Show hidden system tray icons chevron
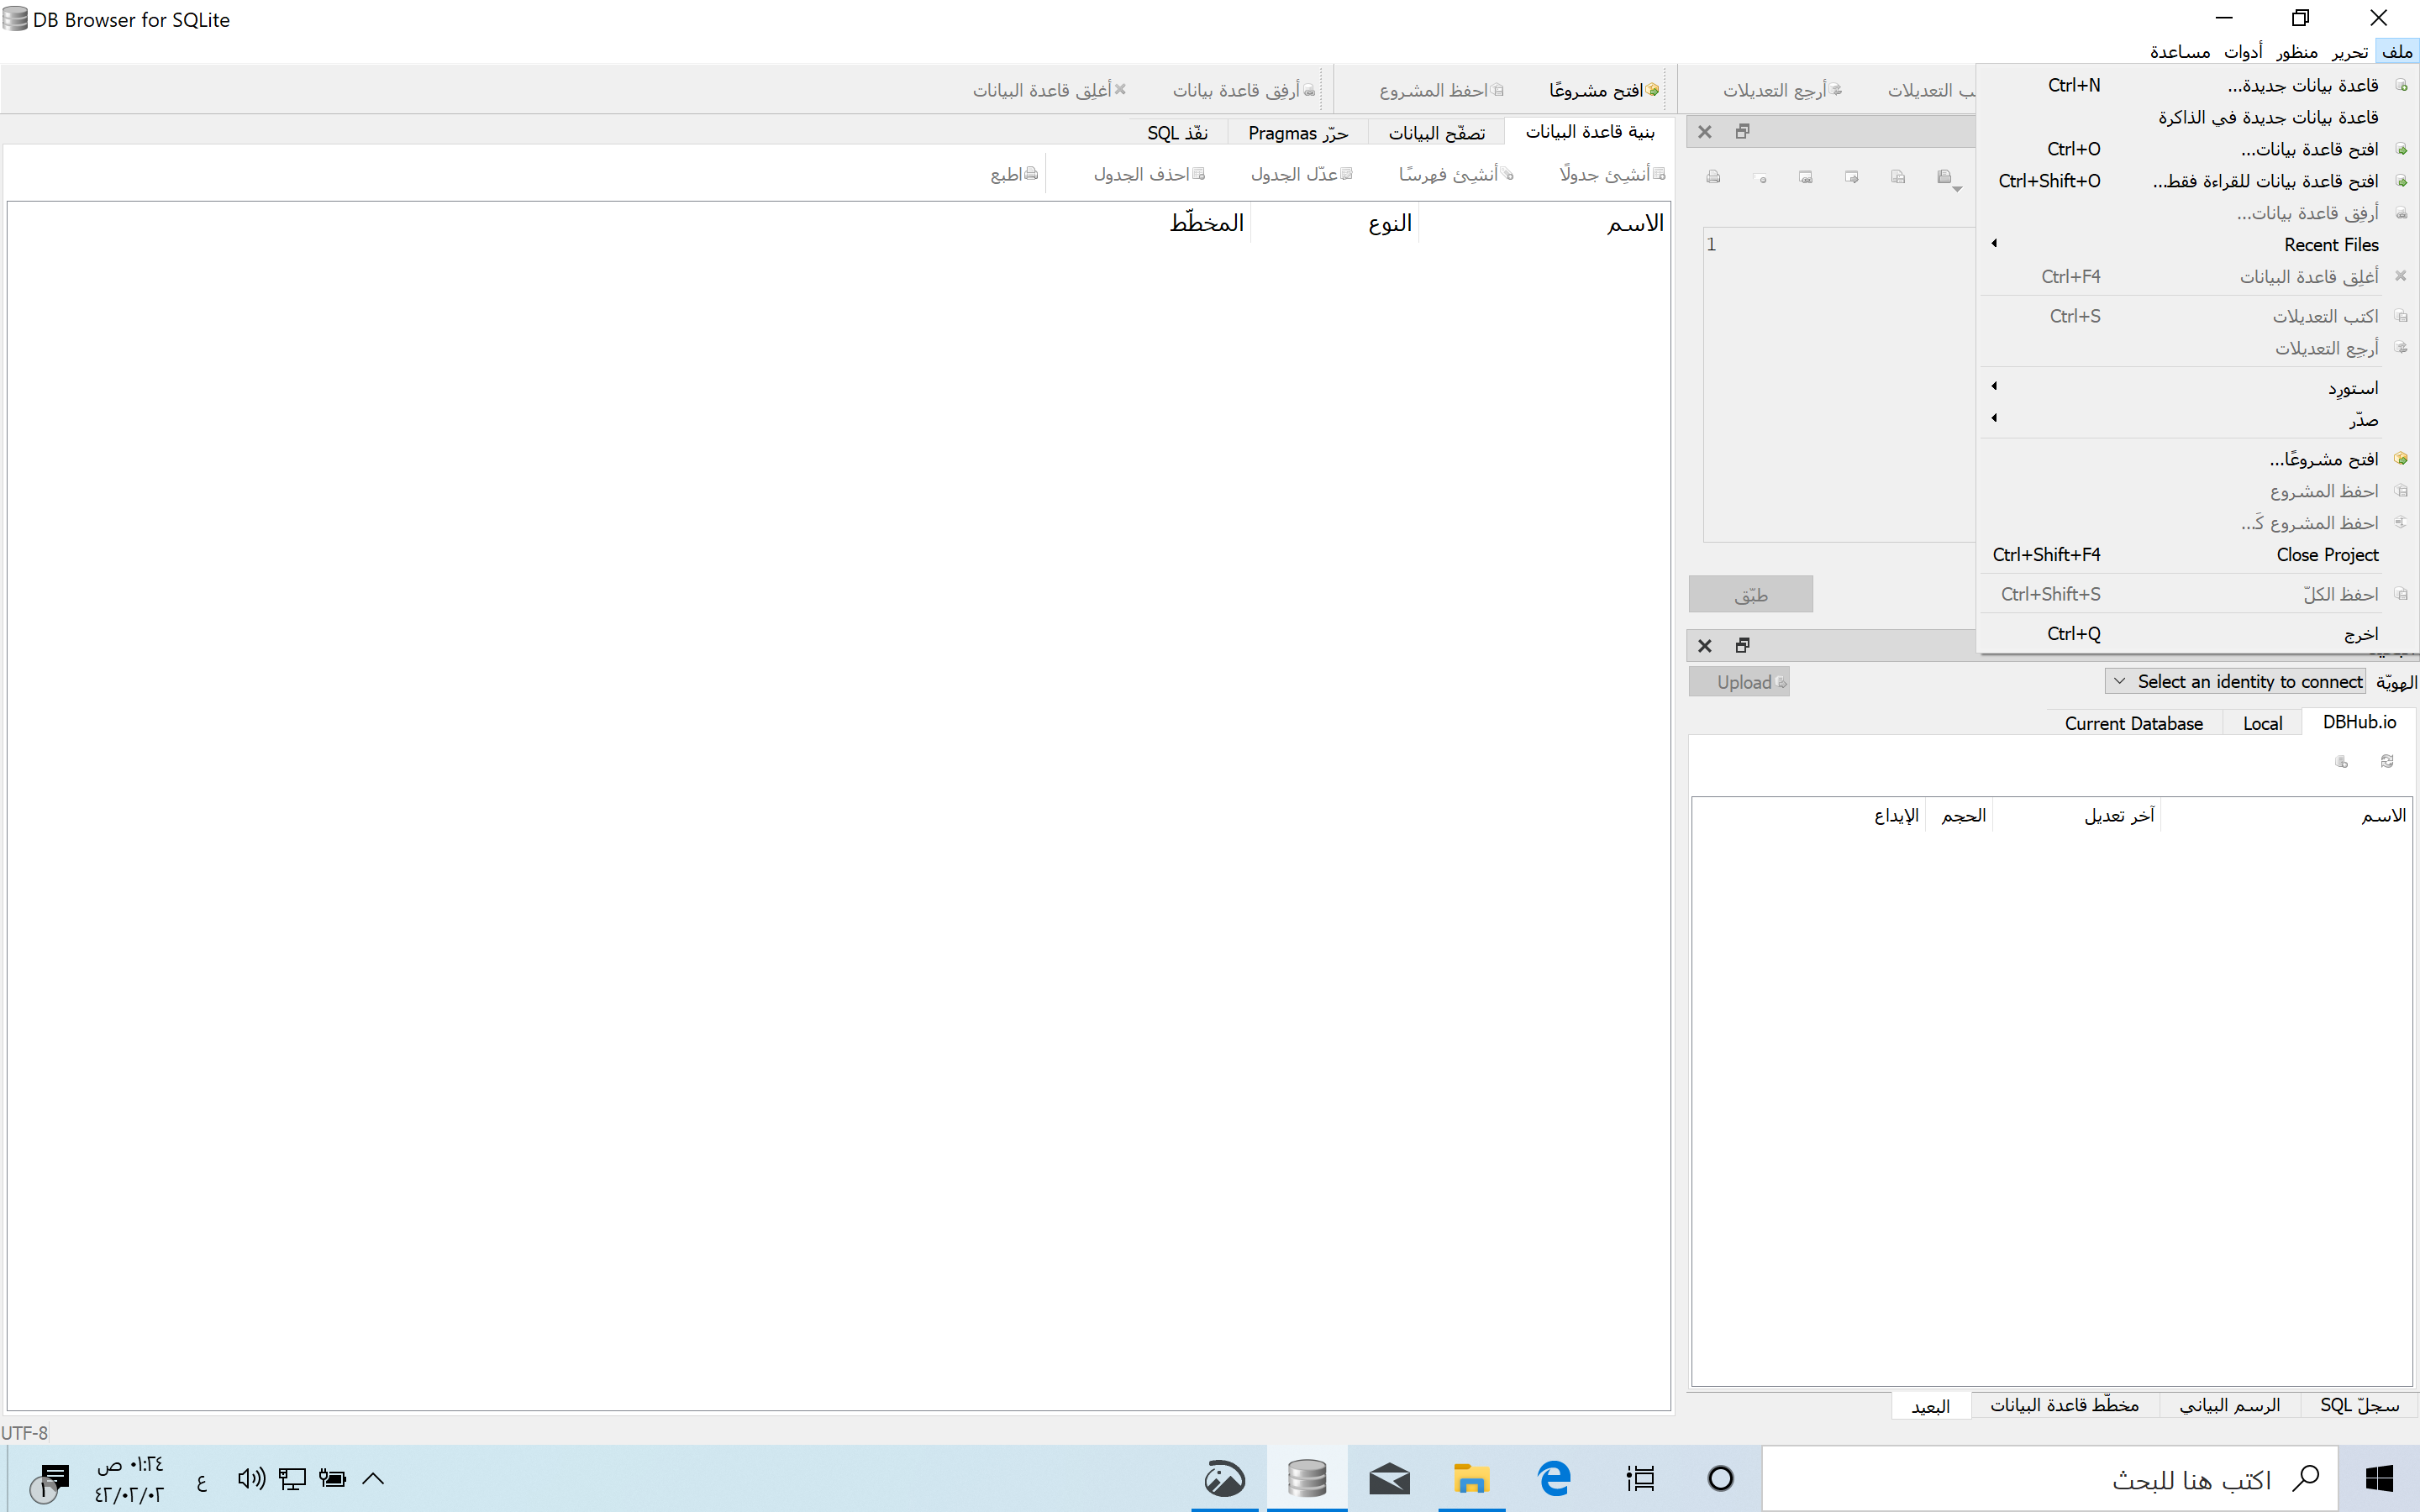 pos(373,1478)
